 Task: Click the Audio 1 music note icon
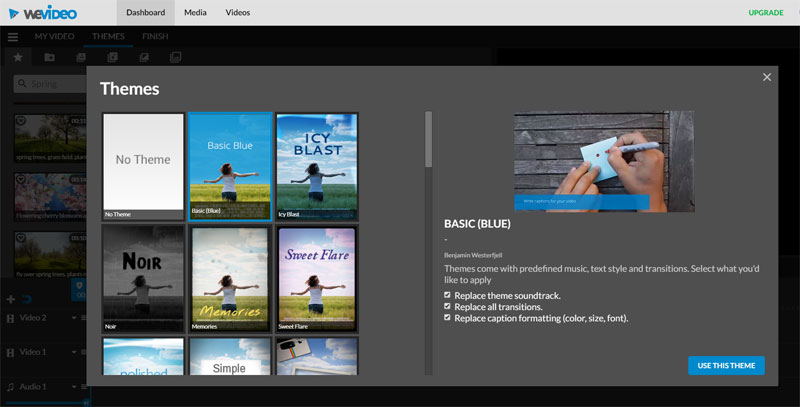coord(10,387)
